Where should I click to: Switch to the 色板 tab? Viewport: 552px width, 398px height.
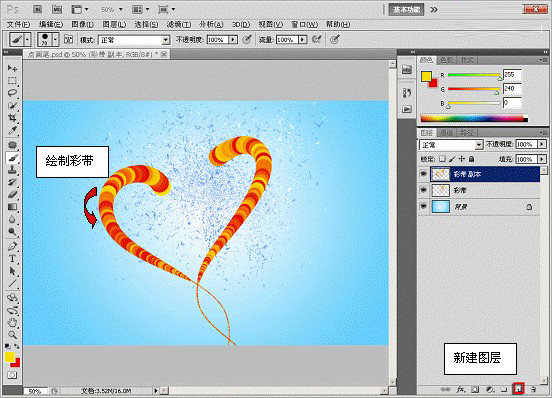point(447,60)
